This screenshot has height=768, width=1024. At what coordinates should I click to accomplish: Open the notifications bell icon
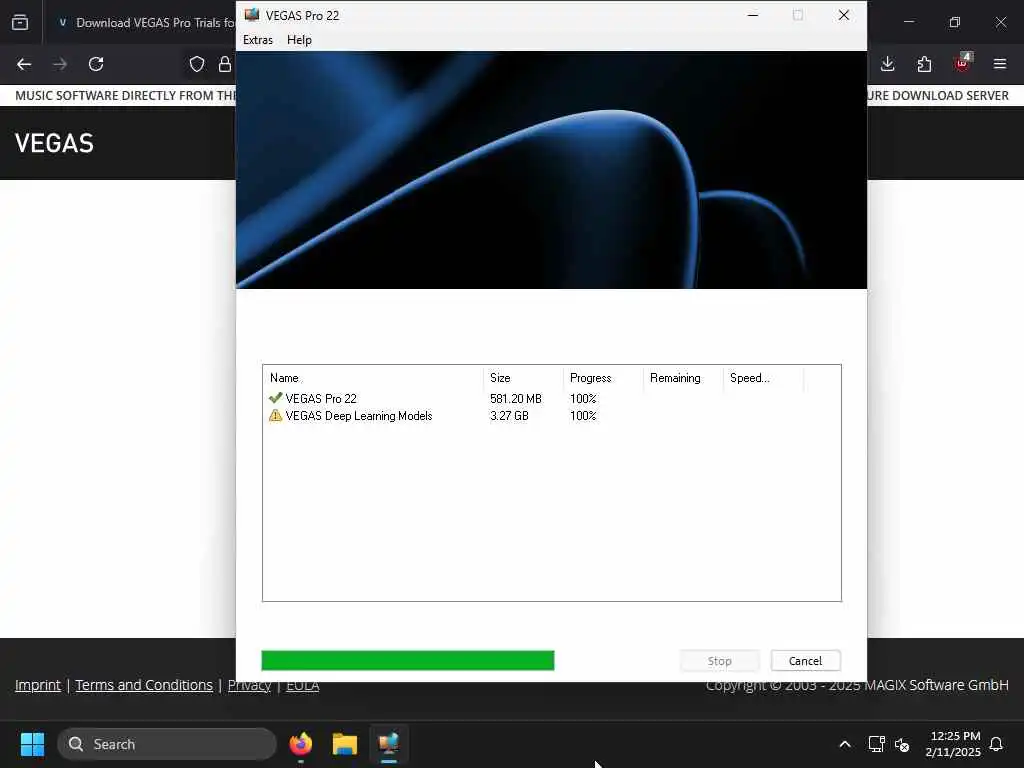click(997, 744)
